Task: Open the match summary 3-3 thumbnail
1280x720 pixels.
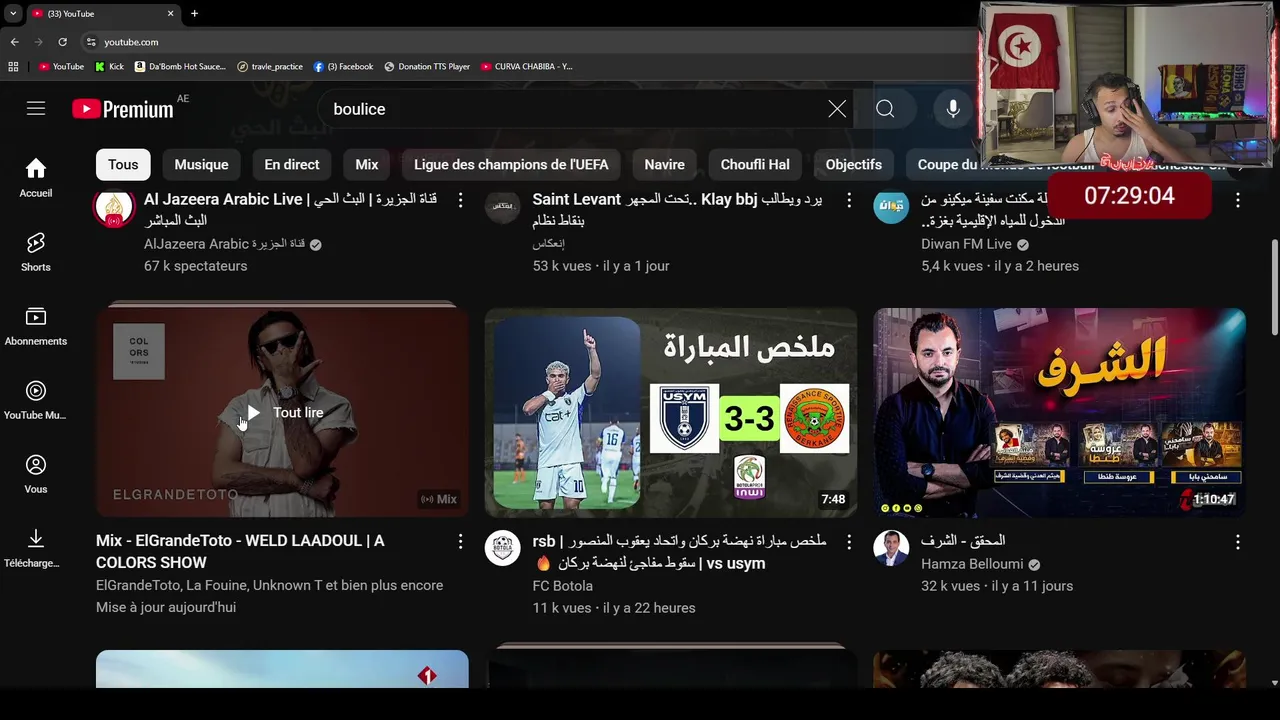Action: (671, 412)
